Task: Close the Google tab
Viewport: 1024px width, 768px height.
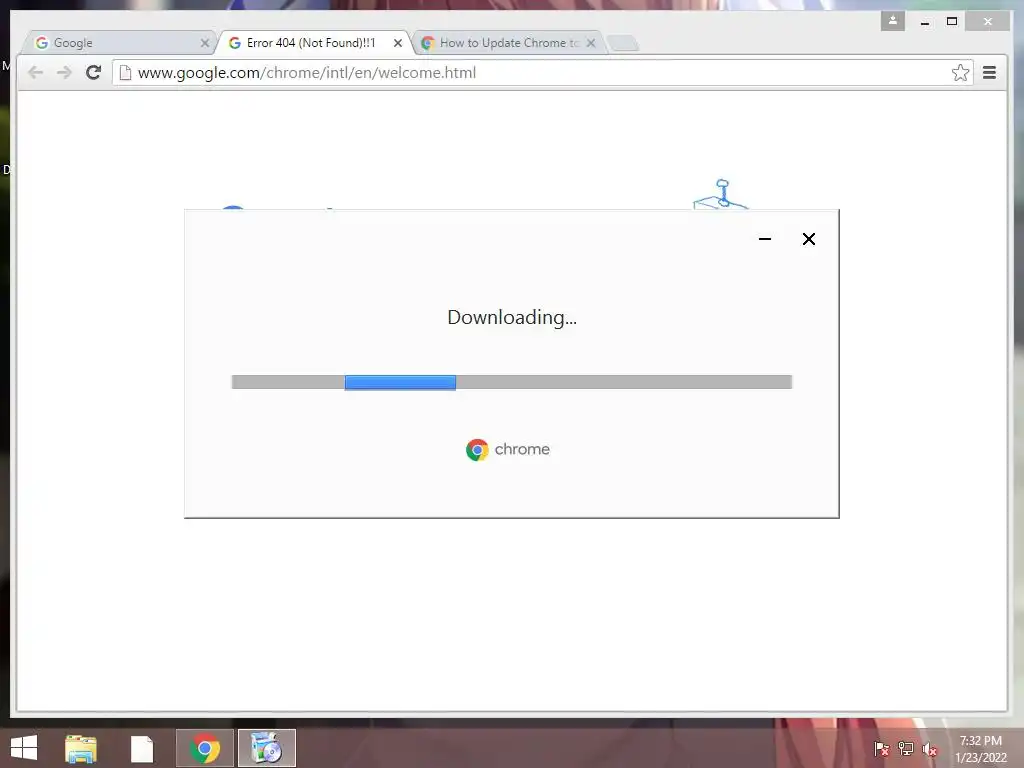Action: pos(204,43)
